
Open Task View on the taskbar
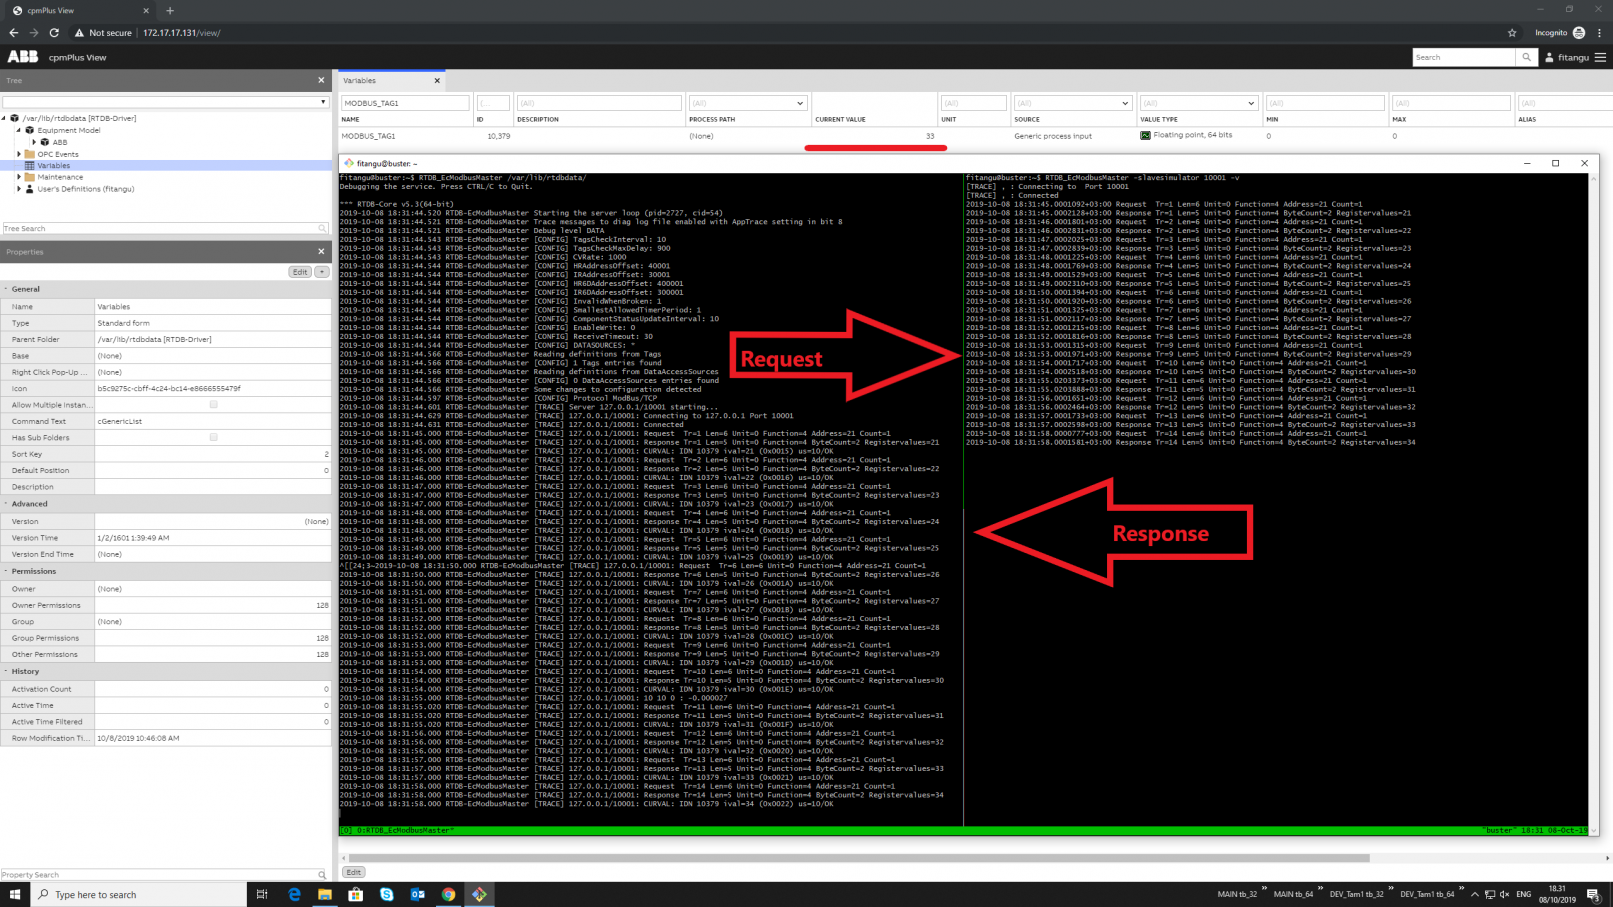262,894
